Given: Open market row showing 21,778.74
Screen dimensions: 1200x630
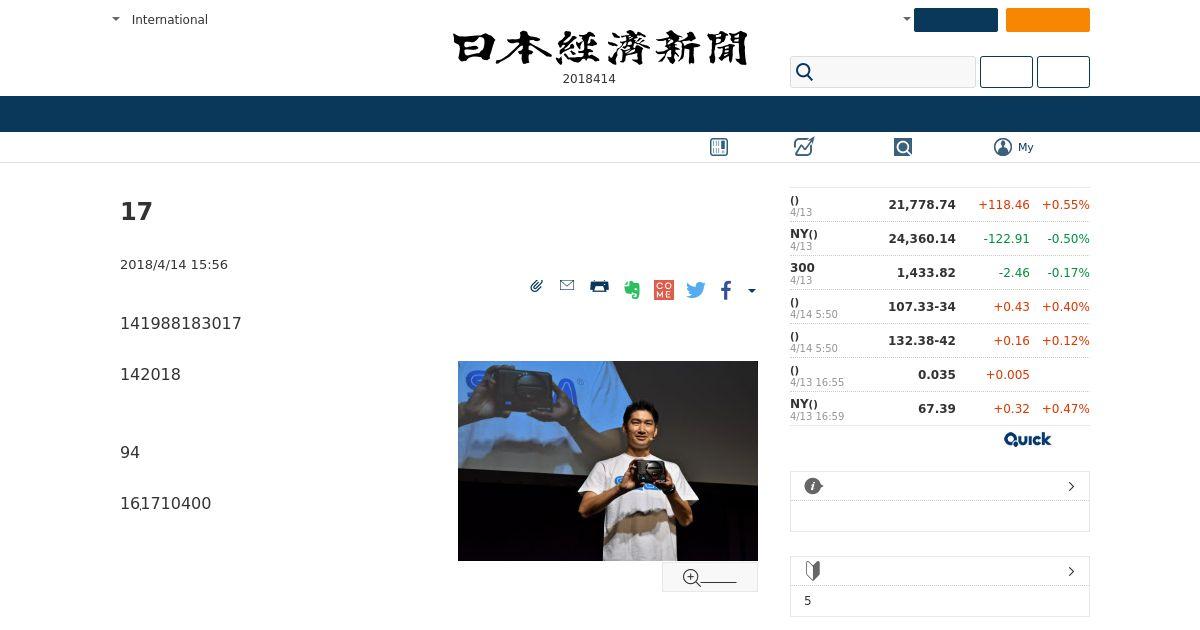Looking at the screenshot, I should point(940,205).
